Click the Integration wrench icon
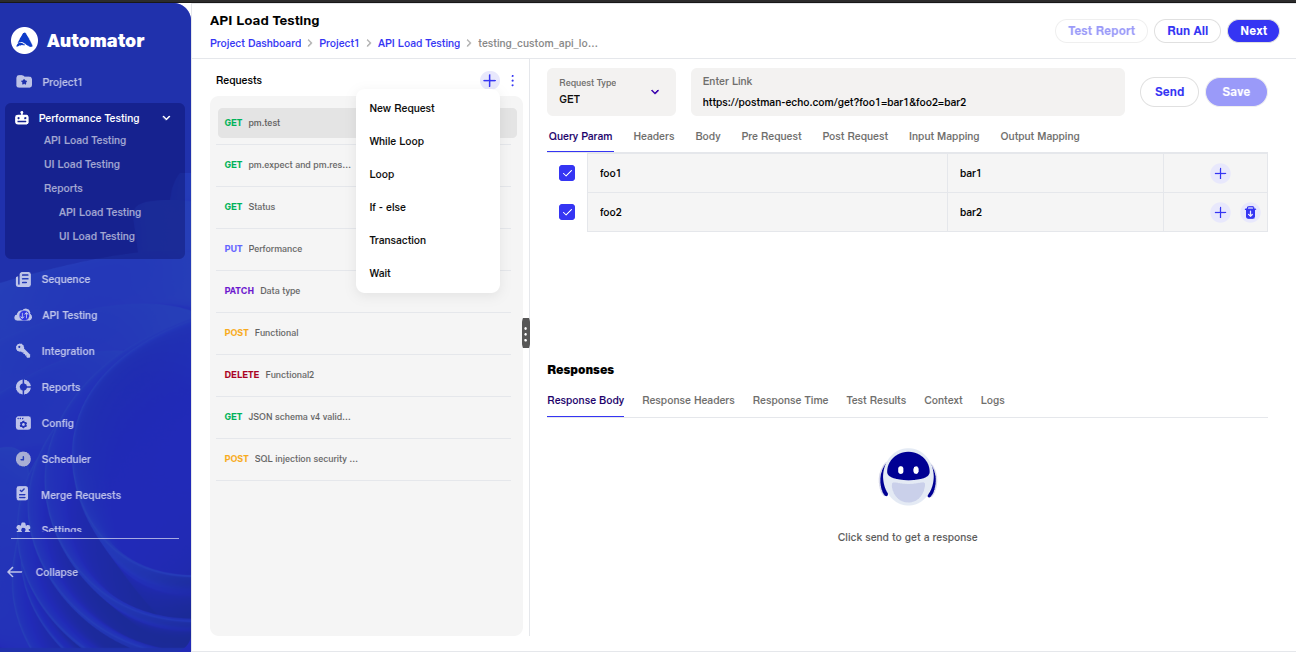 pyautogui.click(x=23, y=351)
